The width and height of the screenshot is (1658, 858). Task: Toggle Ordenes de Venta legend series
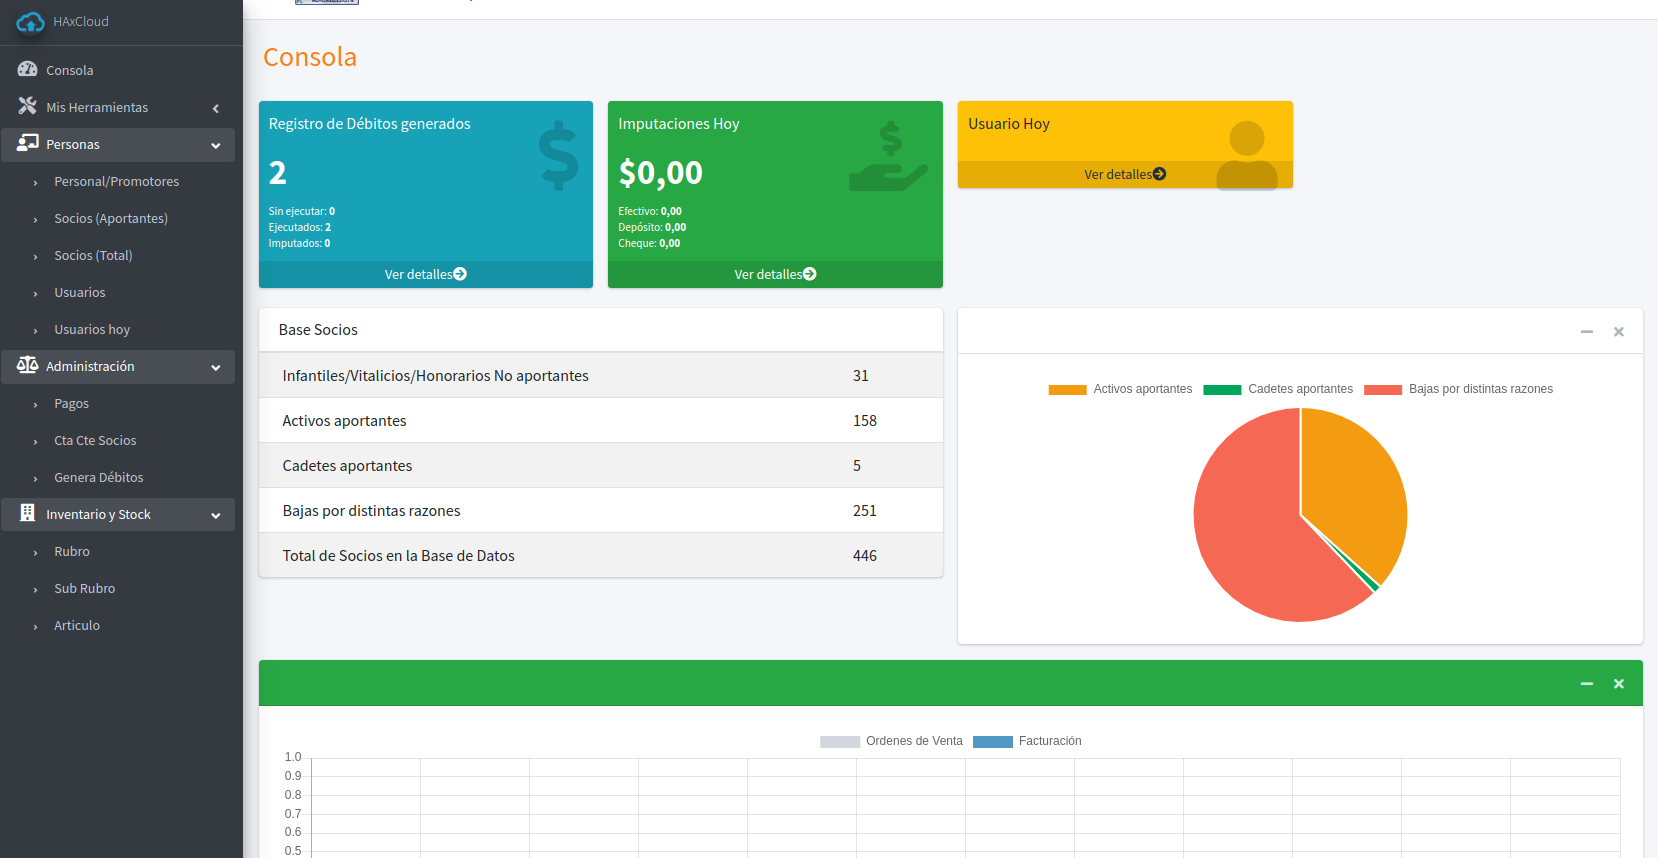[891, 741]
